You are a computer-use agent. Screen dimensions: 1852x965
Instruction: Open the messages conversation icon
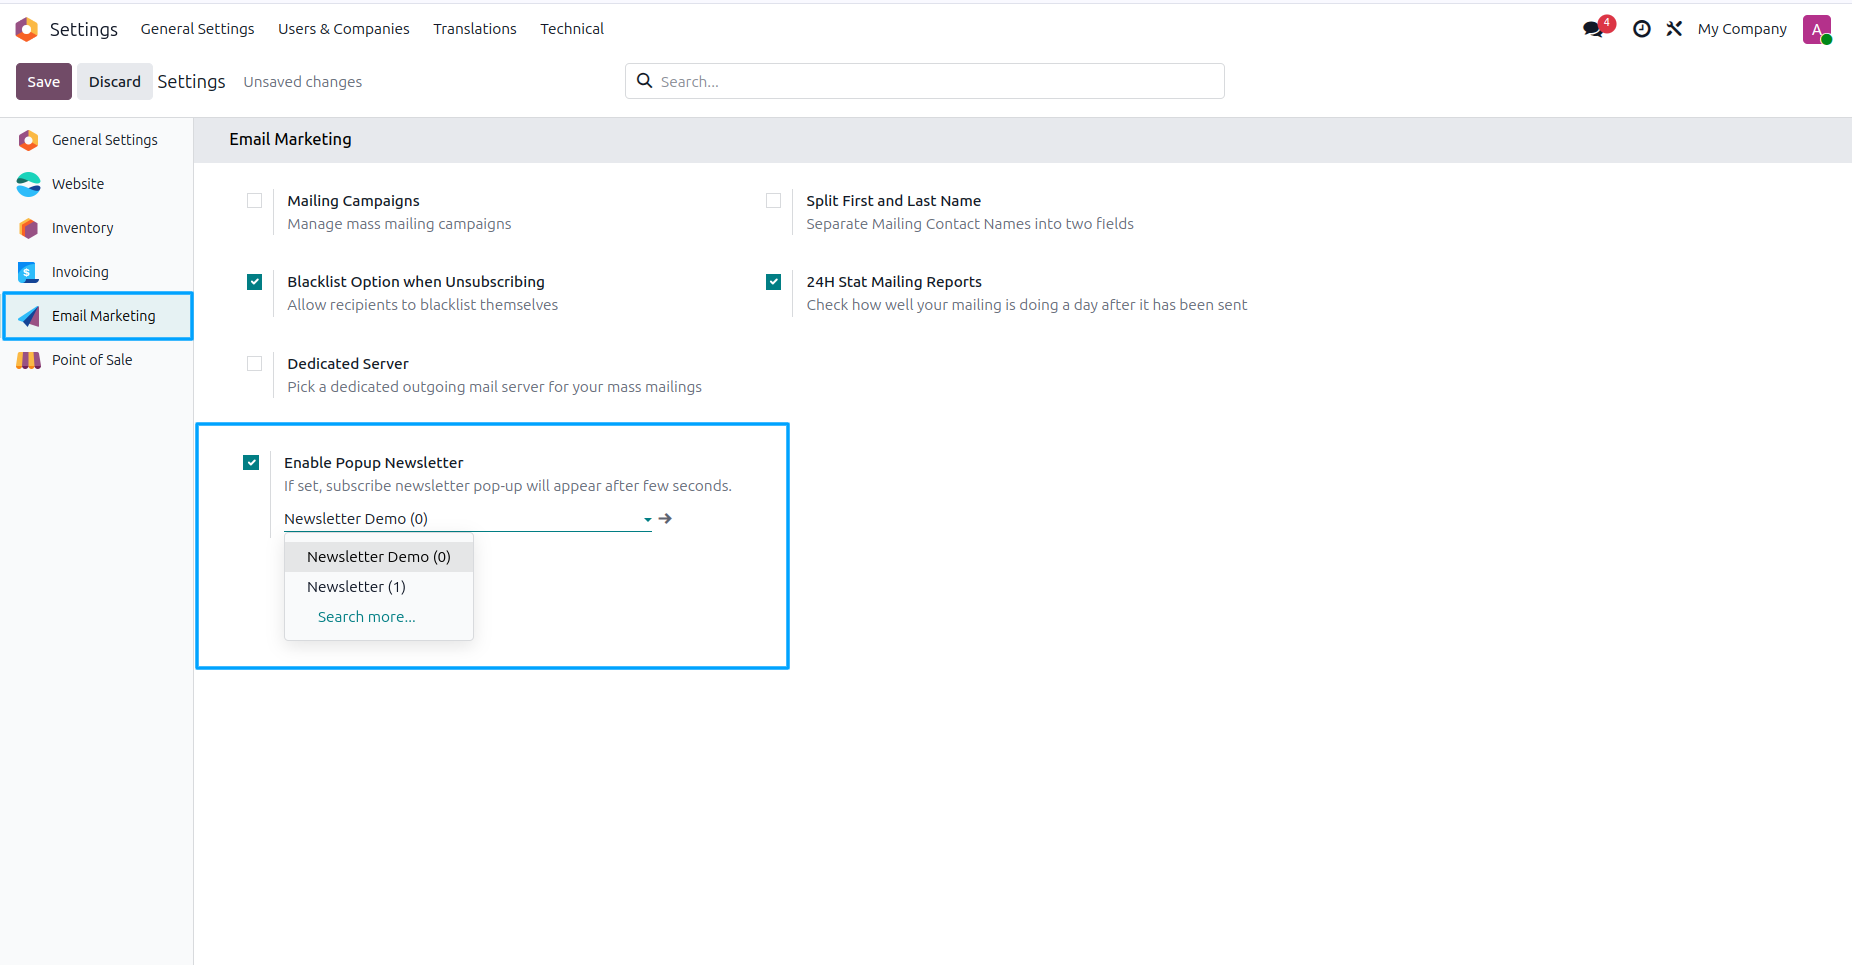1594,29
